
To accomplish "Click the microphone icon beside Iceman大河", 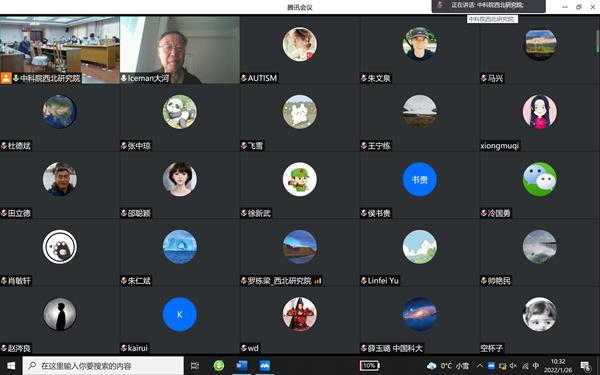I will pyautogui.click(x=124, y=78).
